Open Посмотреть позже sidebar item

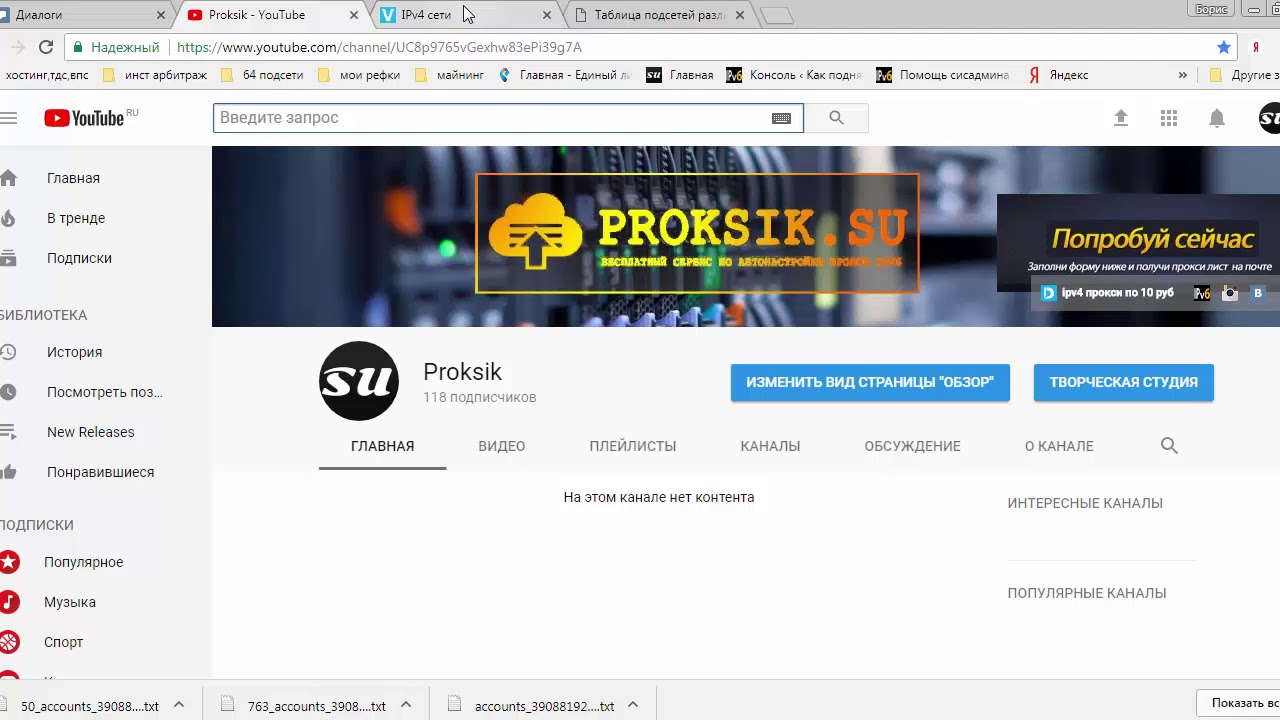click(x=104, y=392)
